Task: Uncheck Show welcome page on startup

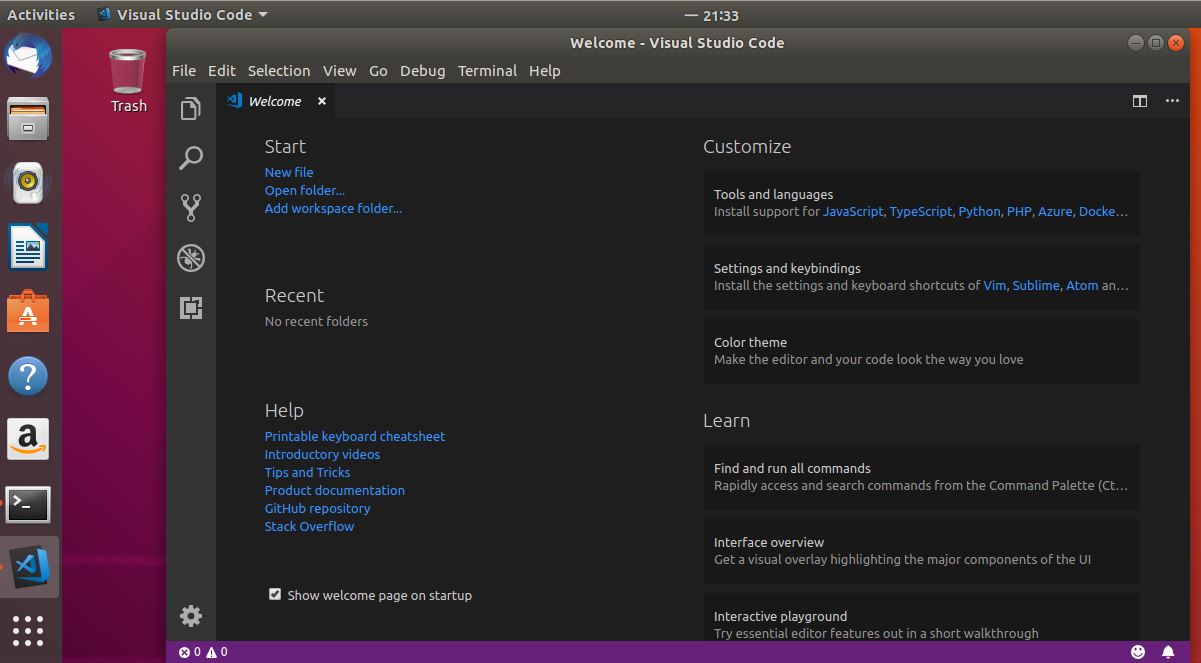Action: 275,594
